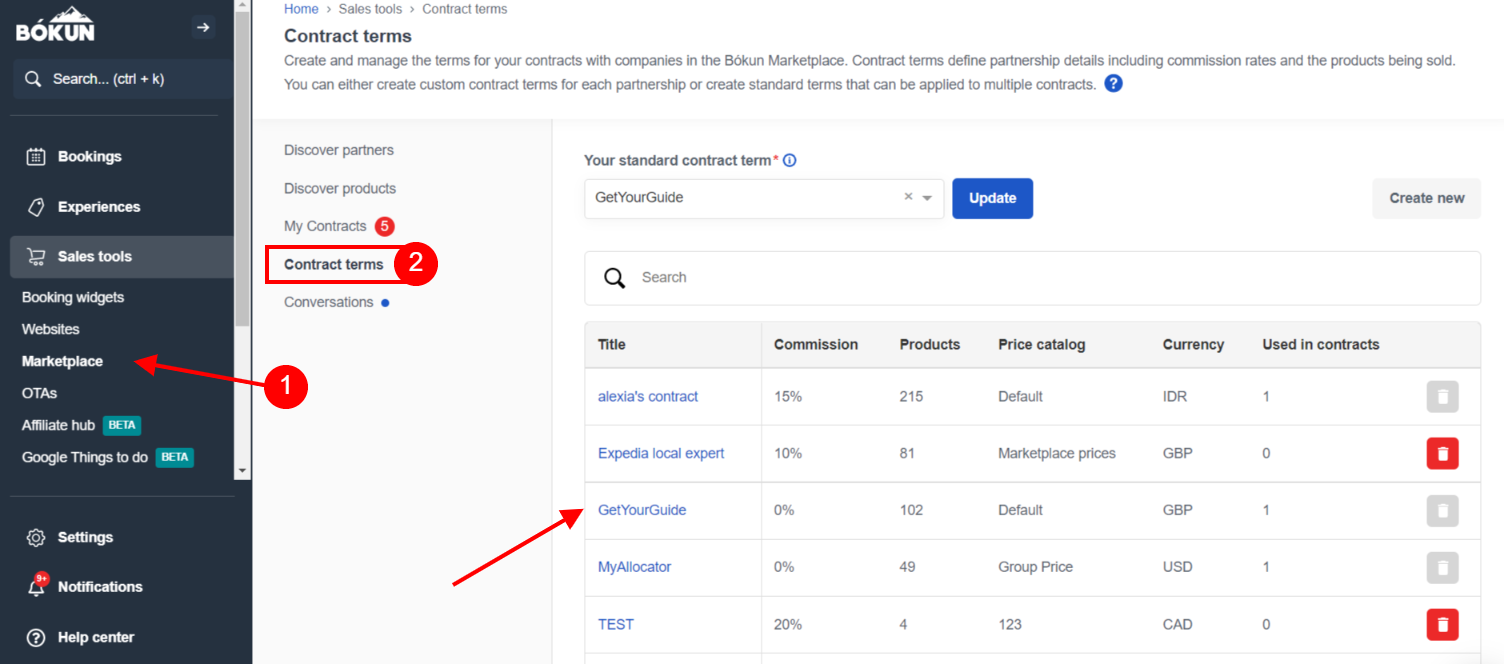The image size is (1504, 664).
Task: Click the Commission column header
Action: pos(816,344)
